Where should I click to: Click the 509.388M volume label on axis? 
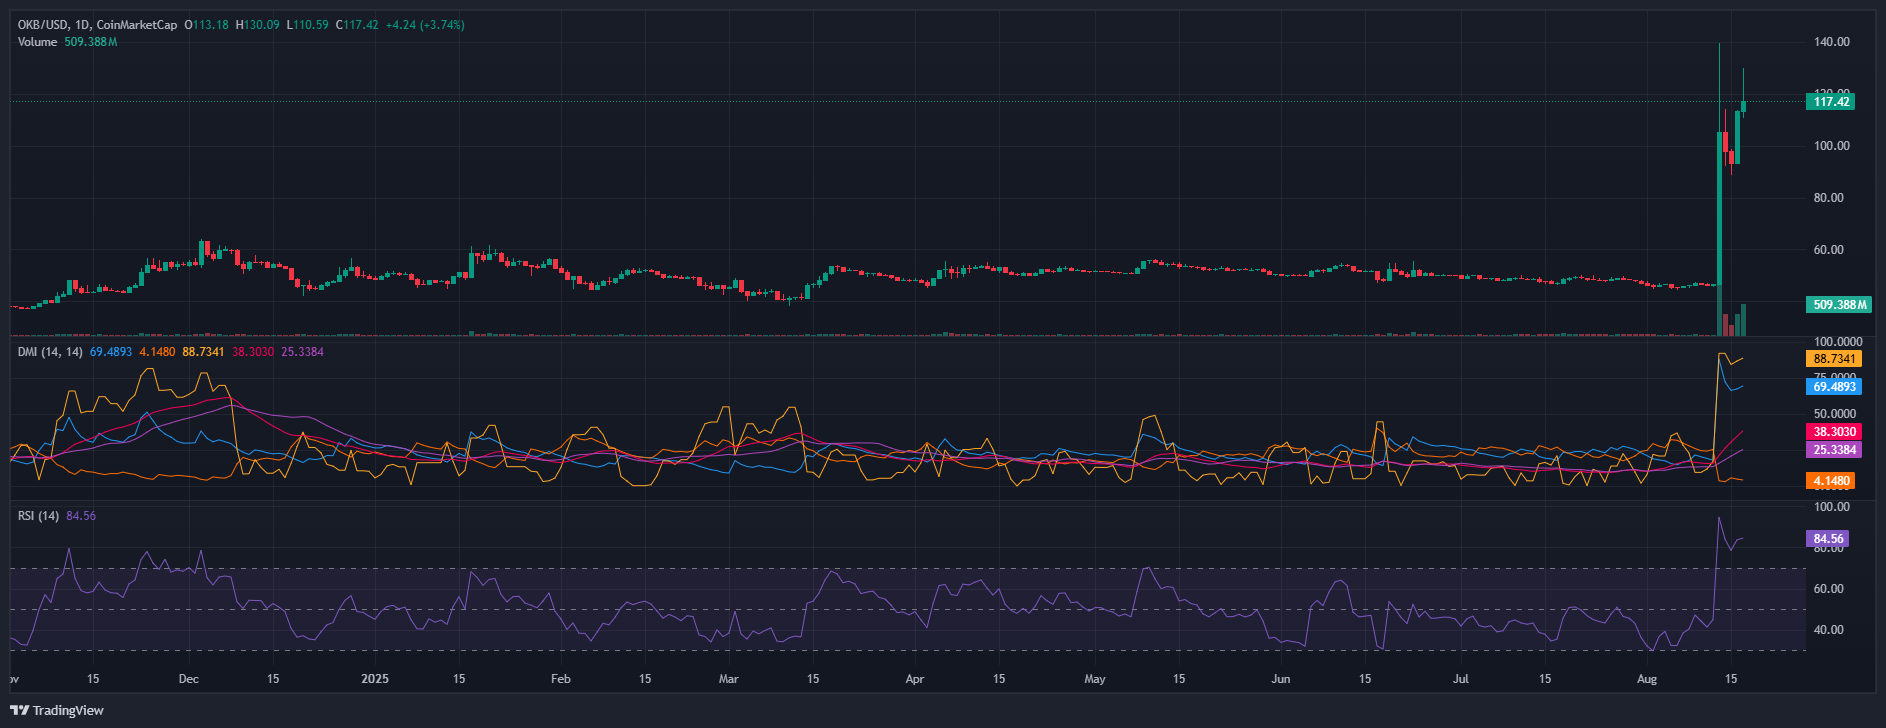pos(1839,305)
